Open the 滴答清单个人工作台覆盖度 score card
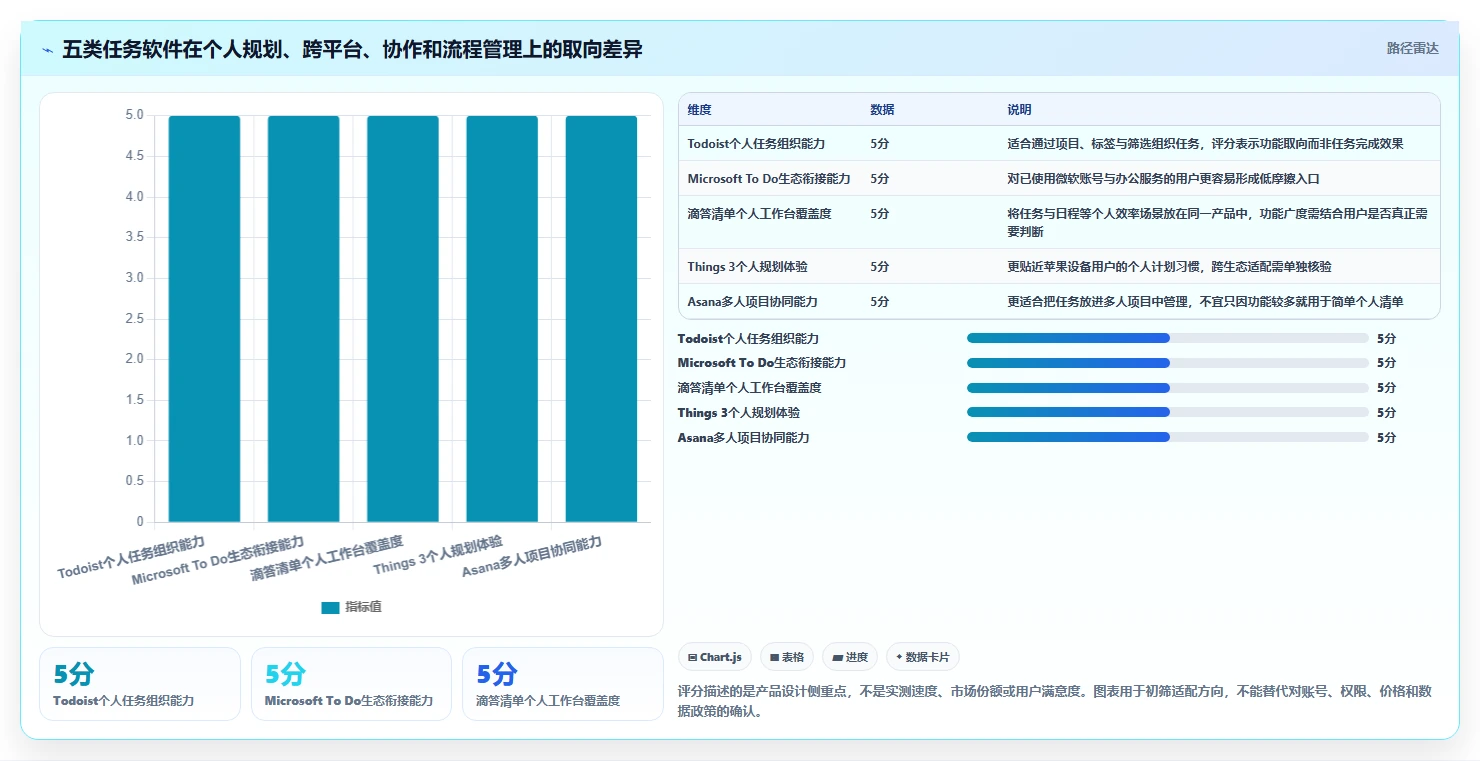 [563, 684]
